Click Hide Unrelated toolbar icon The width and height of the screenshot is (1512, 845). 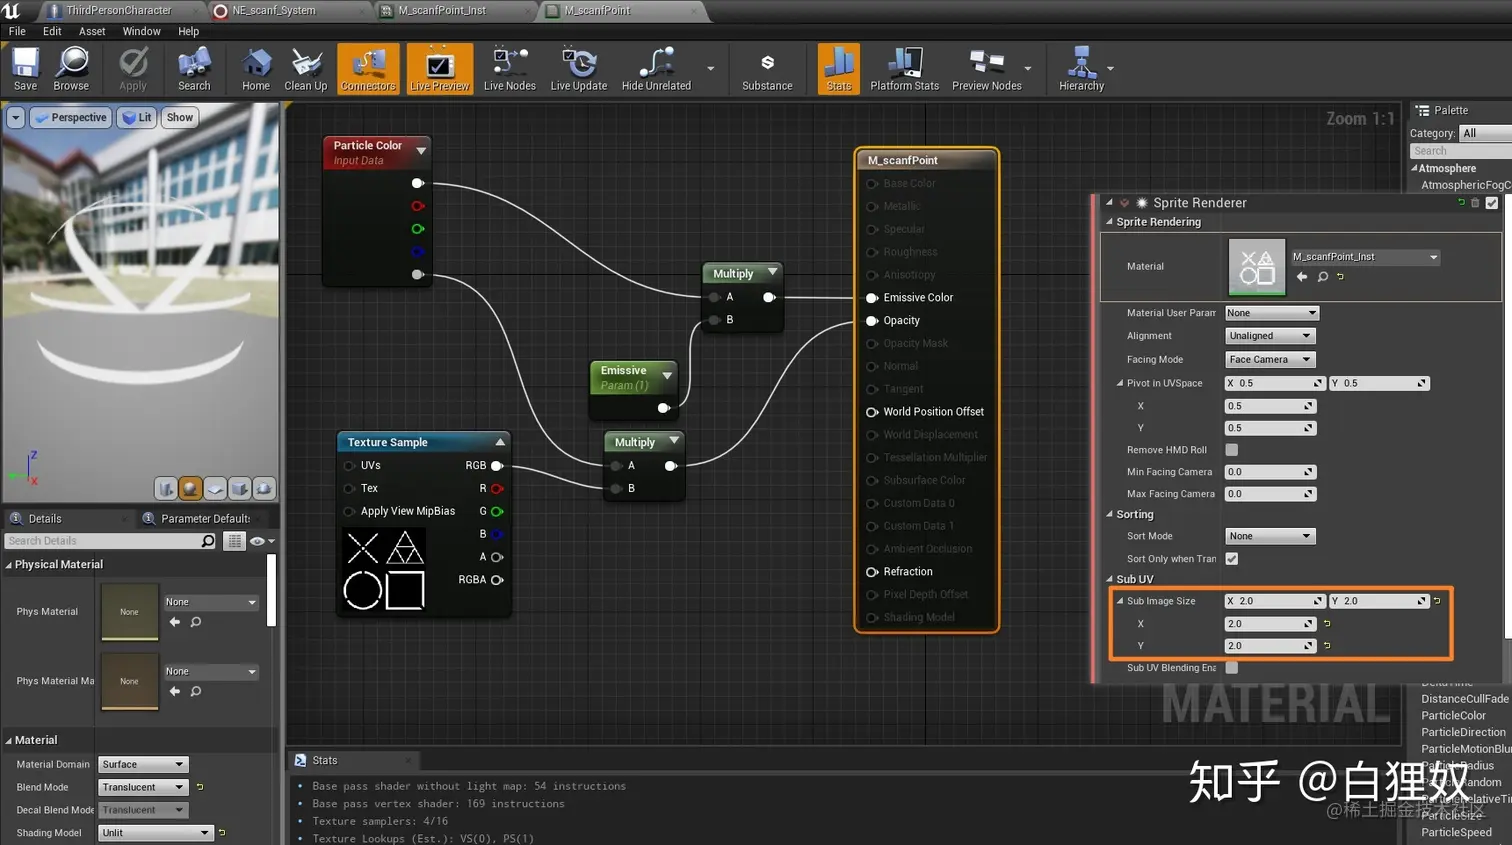pos(656,69)
